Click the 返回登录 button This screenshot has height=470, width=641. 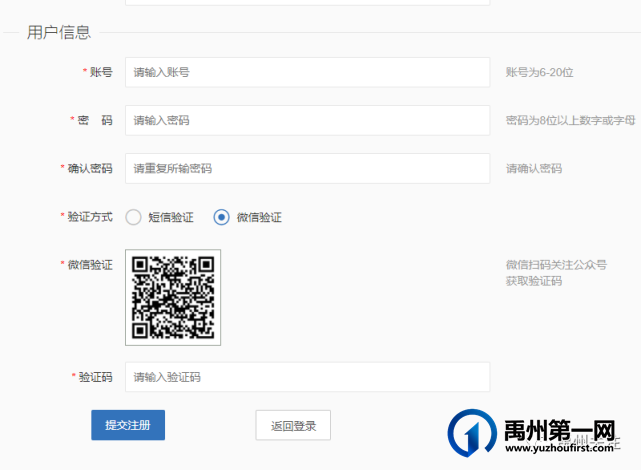tap(293, 425)
